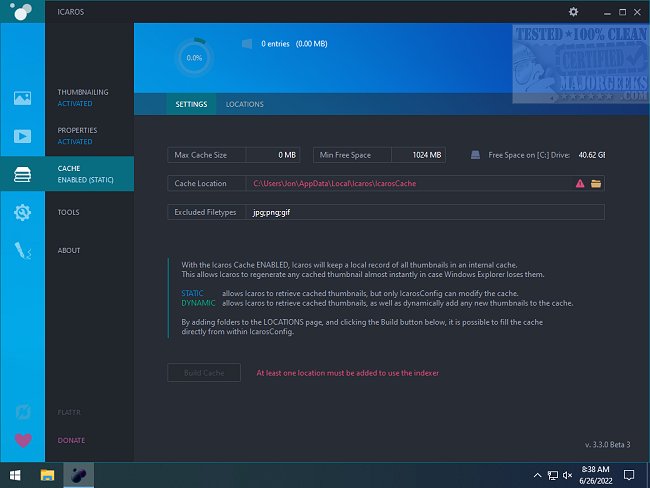This screenshot has height=488, width=650.
Task: Click the DONATE link
Action: pos(71,440)
